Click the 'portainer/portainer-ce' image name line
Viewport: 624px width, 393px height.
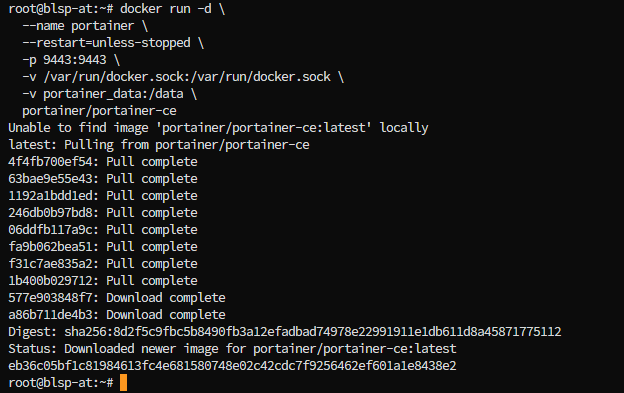[99, 111]
